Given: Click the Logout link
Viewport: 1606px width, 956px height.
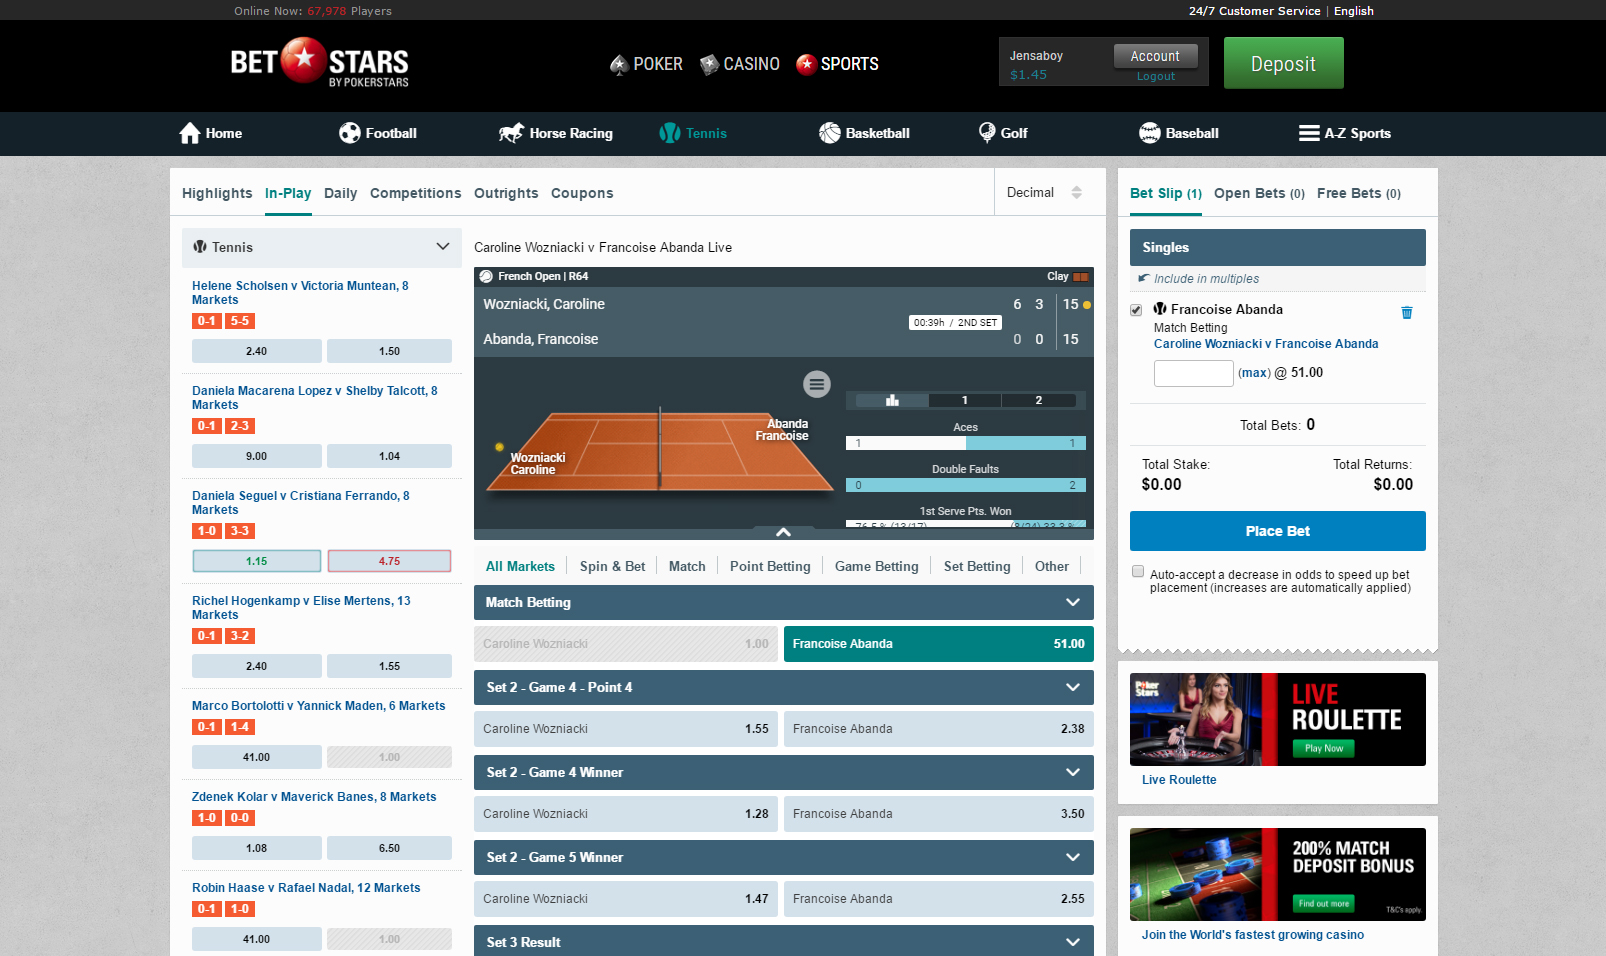Looking at the screenshot, I should point(1156,76).
